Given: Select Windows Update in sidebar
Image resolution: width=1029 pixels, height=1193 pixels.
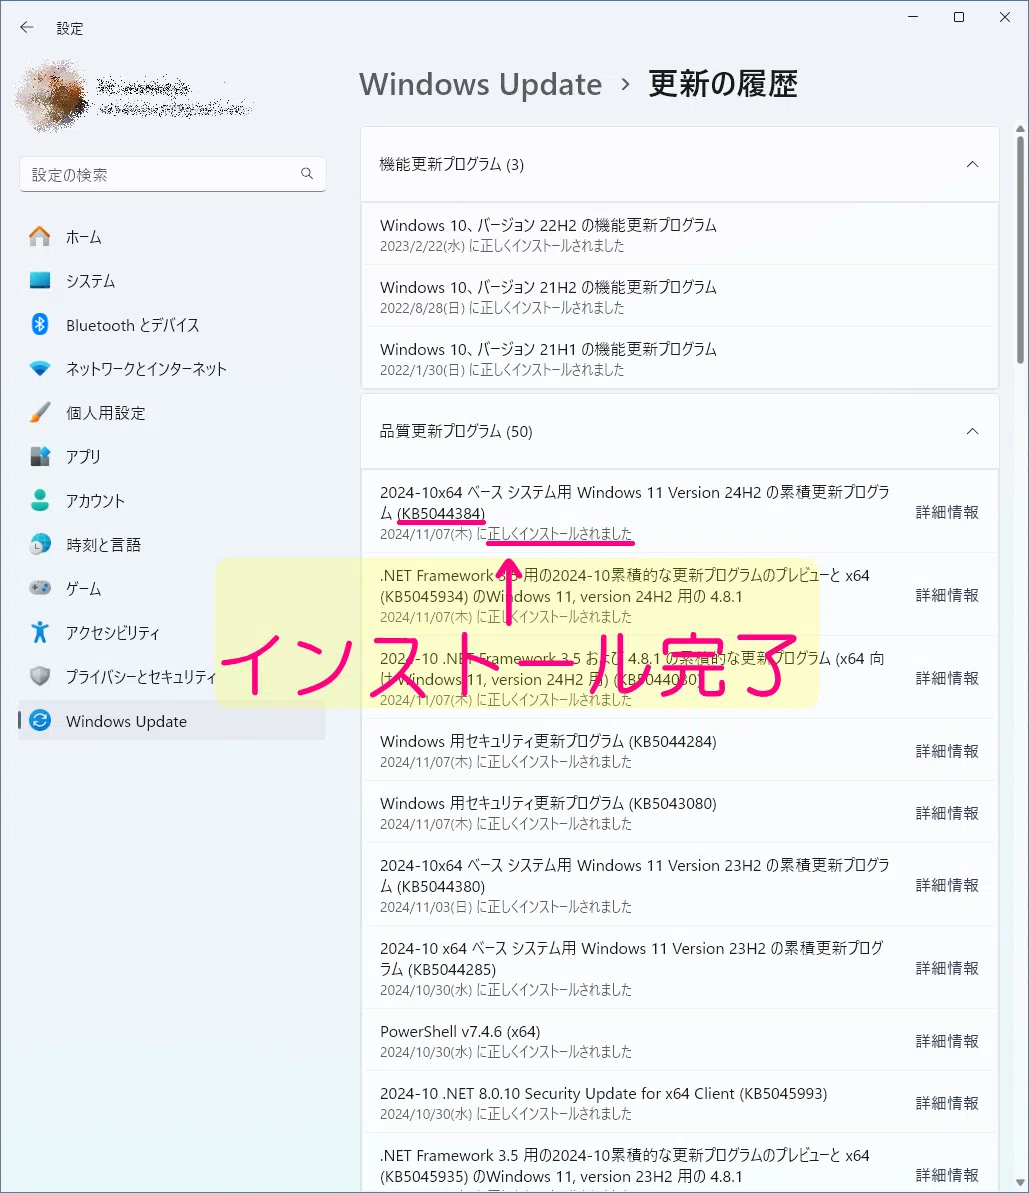Looking at the screenshot, I should pos(172,721).
